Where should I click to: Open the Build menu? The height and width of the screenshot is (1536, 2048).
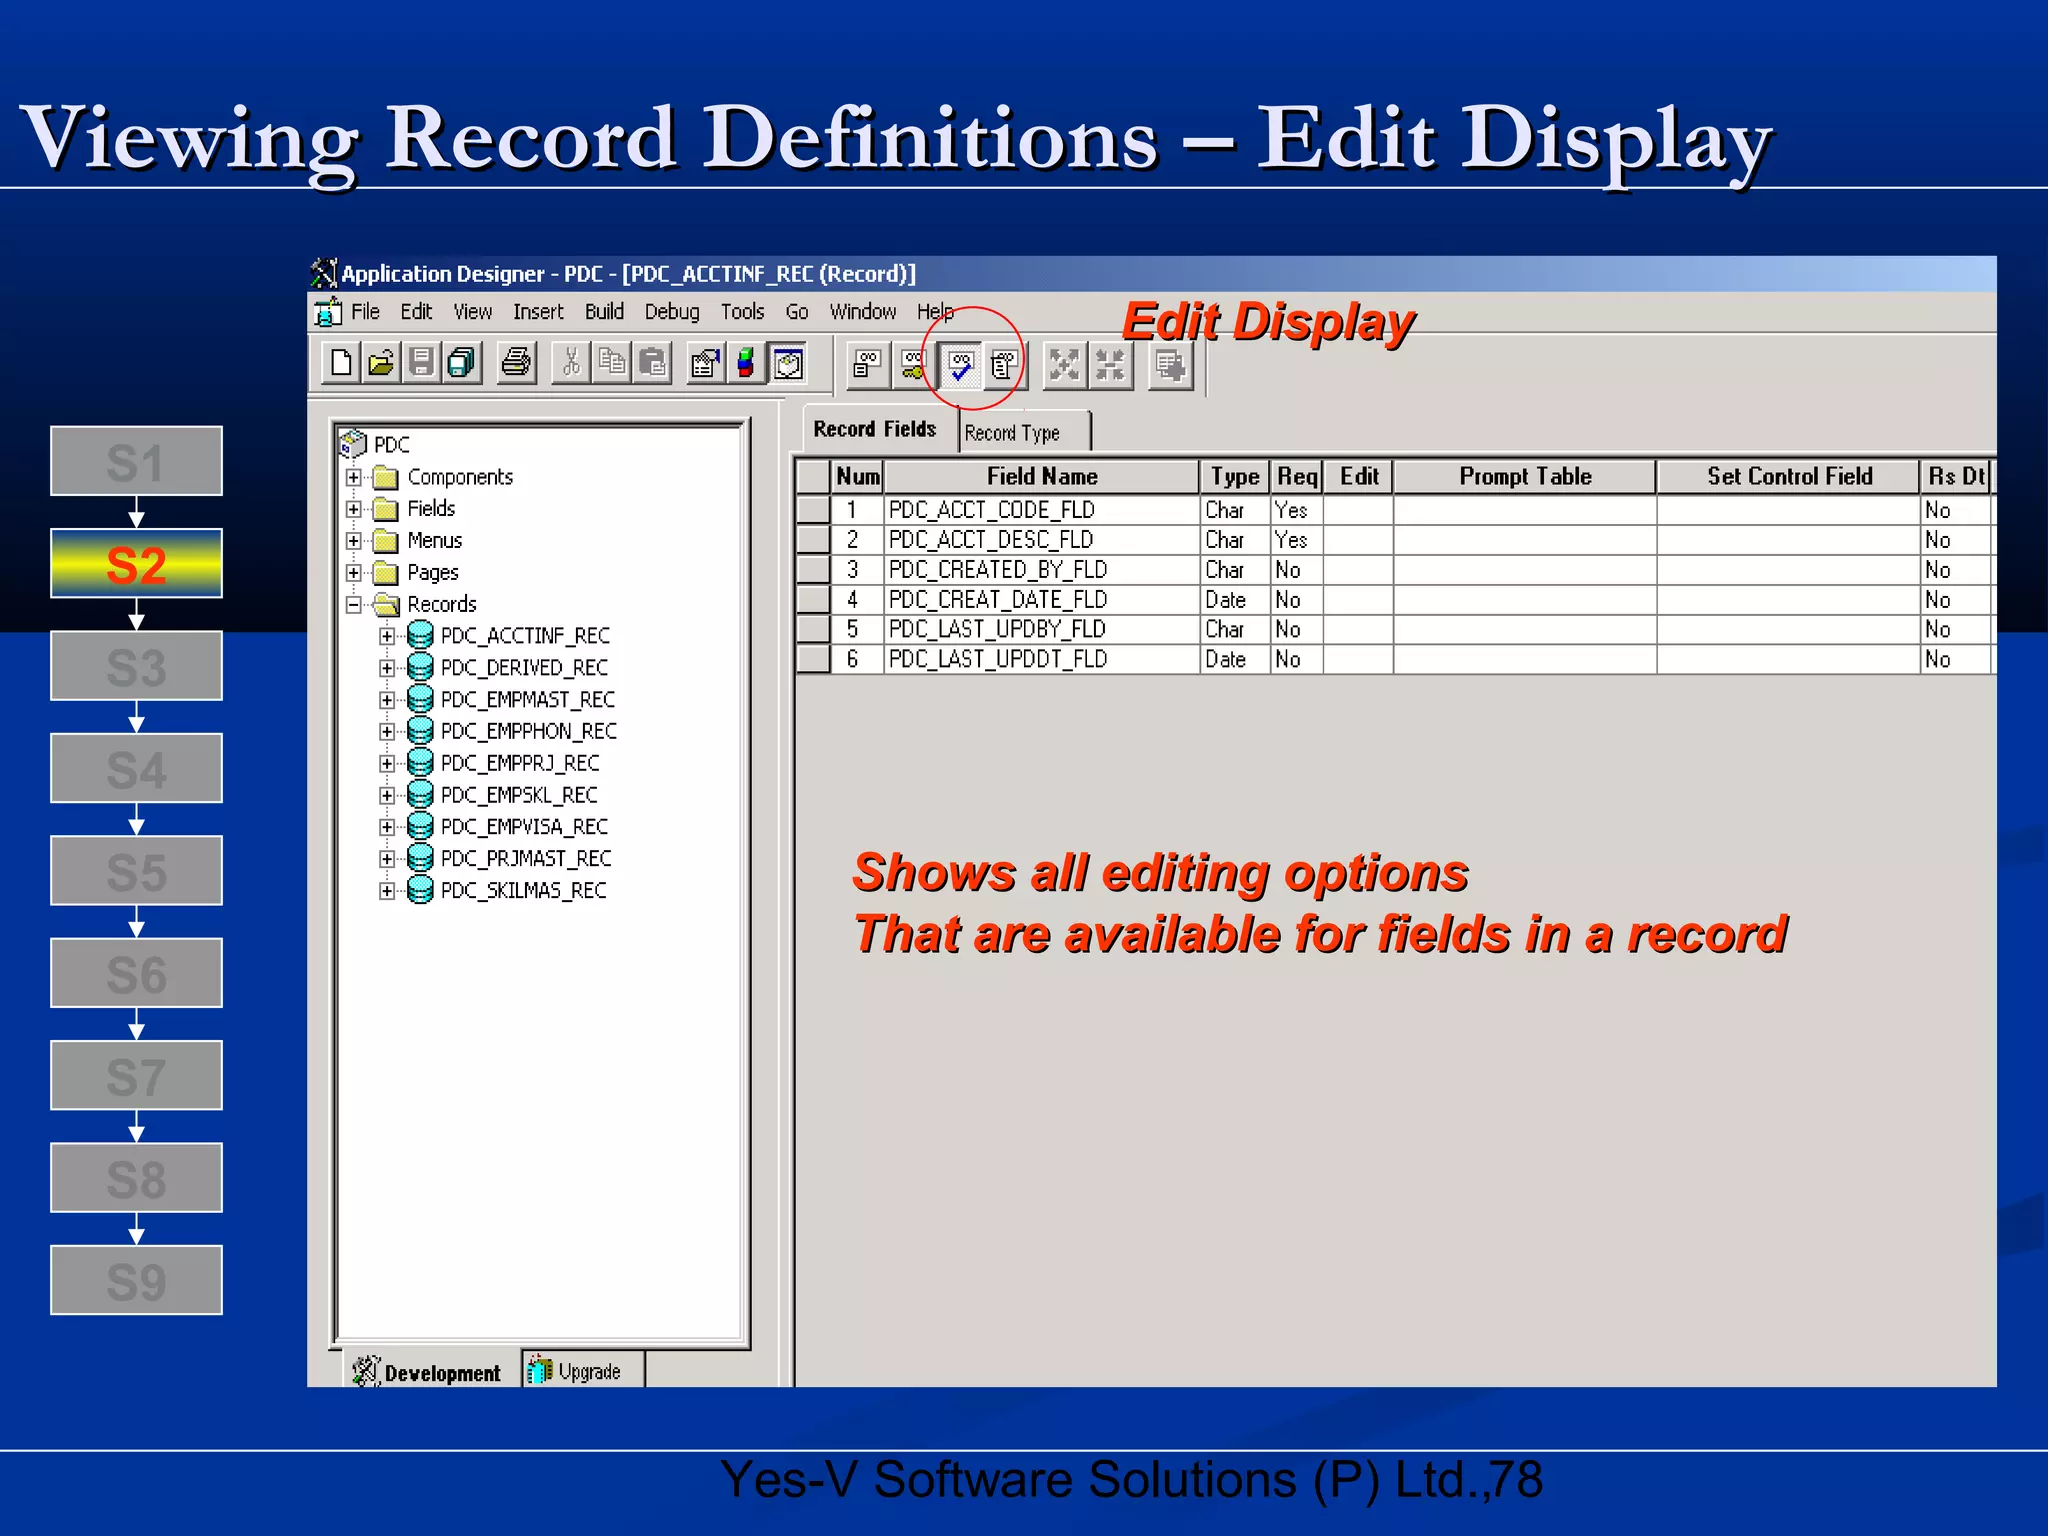coord(604,312)
